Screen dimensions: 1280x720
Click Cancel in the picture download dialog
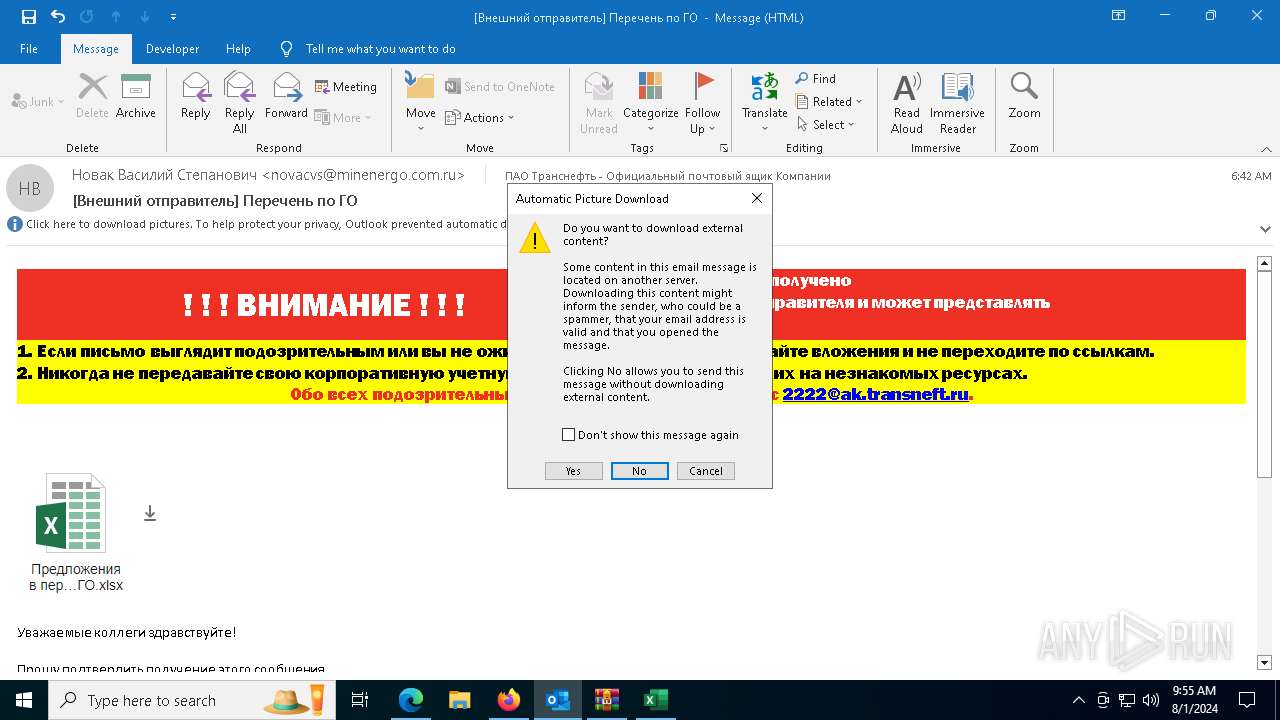(706, 471)
